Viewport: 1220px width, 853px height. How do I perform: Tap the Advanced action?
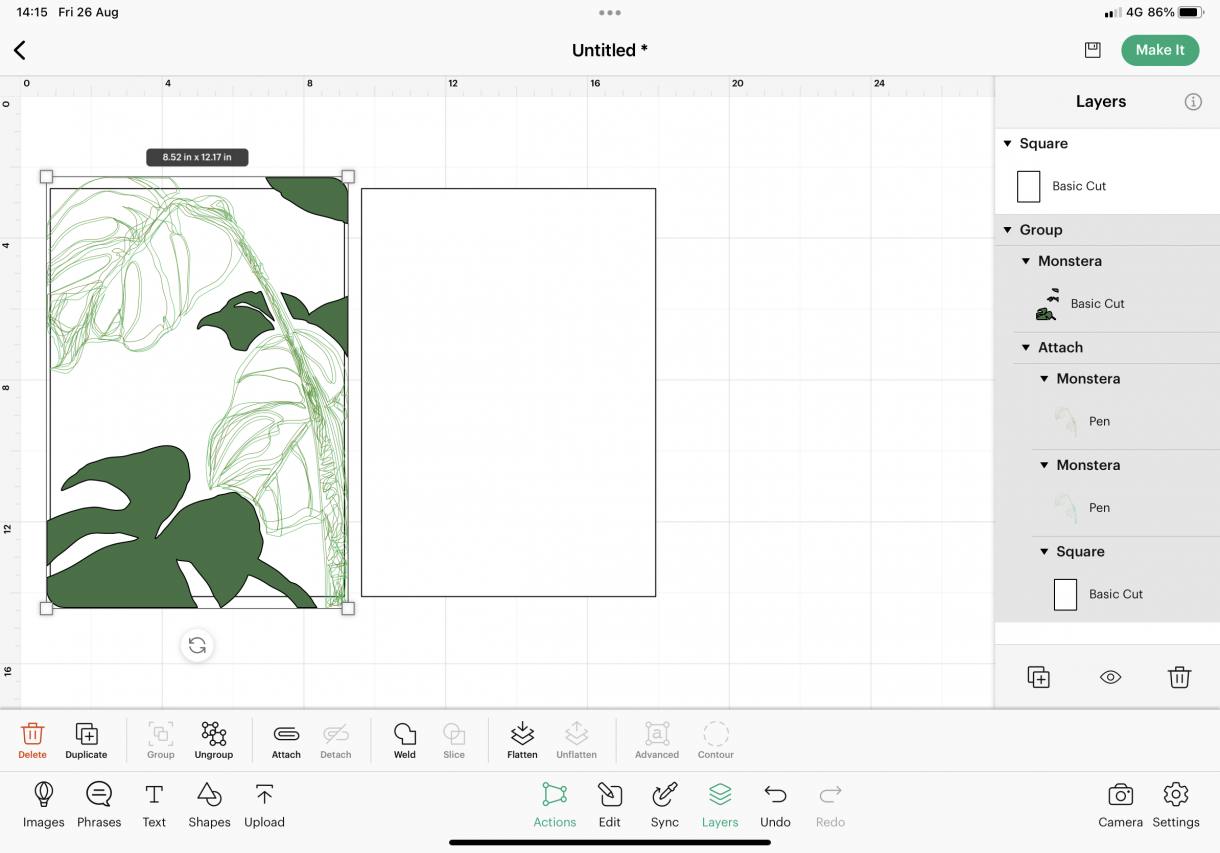pyautogui.click(x=657, y=741)
